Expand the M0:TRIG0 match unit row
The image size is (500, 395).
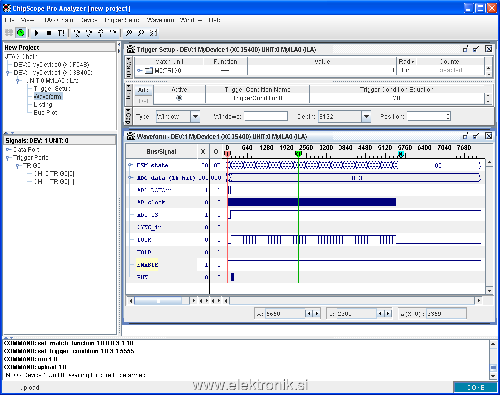[x=140, y=70]
